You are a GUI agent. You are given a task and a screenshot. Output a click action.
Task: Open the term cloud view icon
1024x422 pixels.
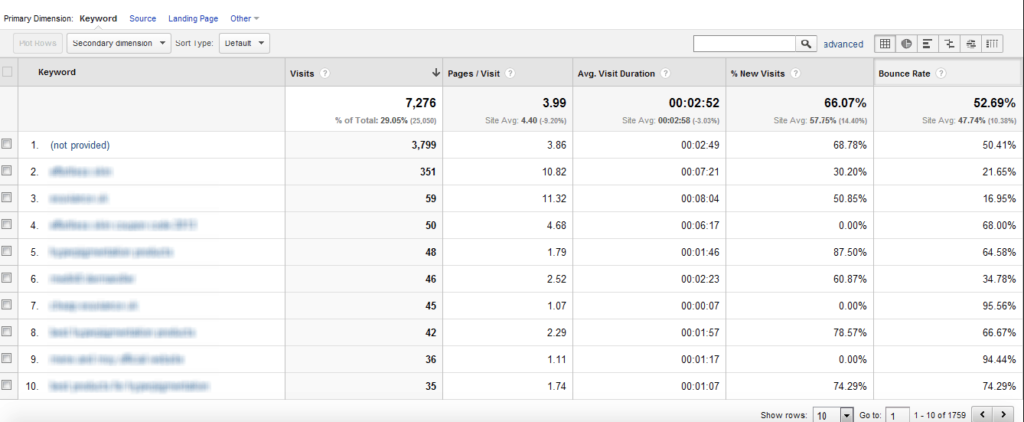point(970,44)
